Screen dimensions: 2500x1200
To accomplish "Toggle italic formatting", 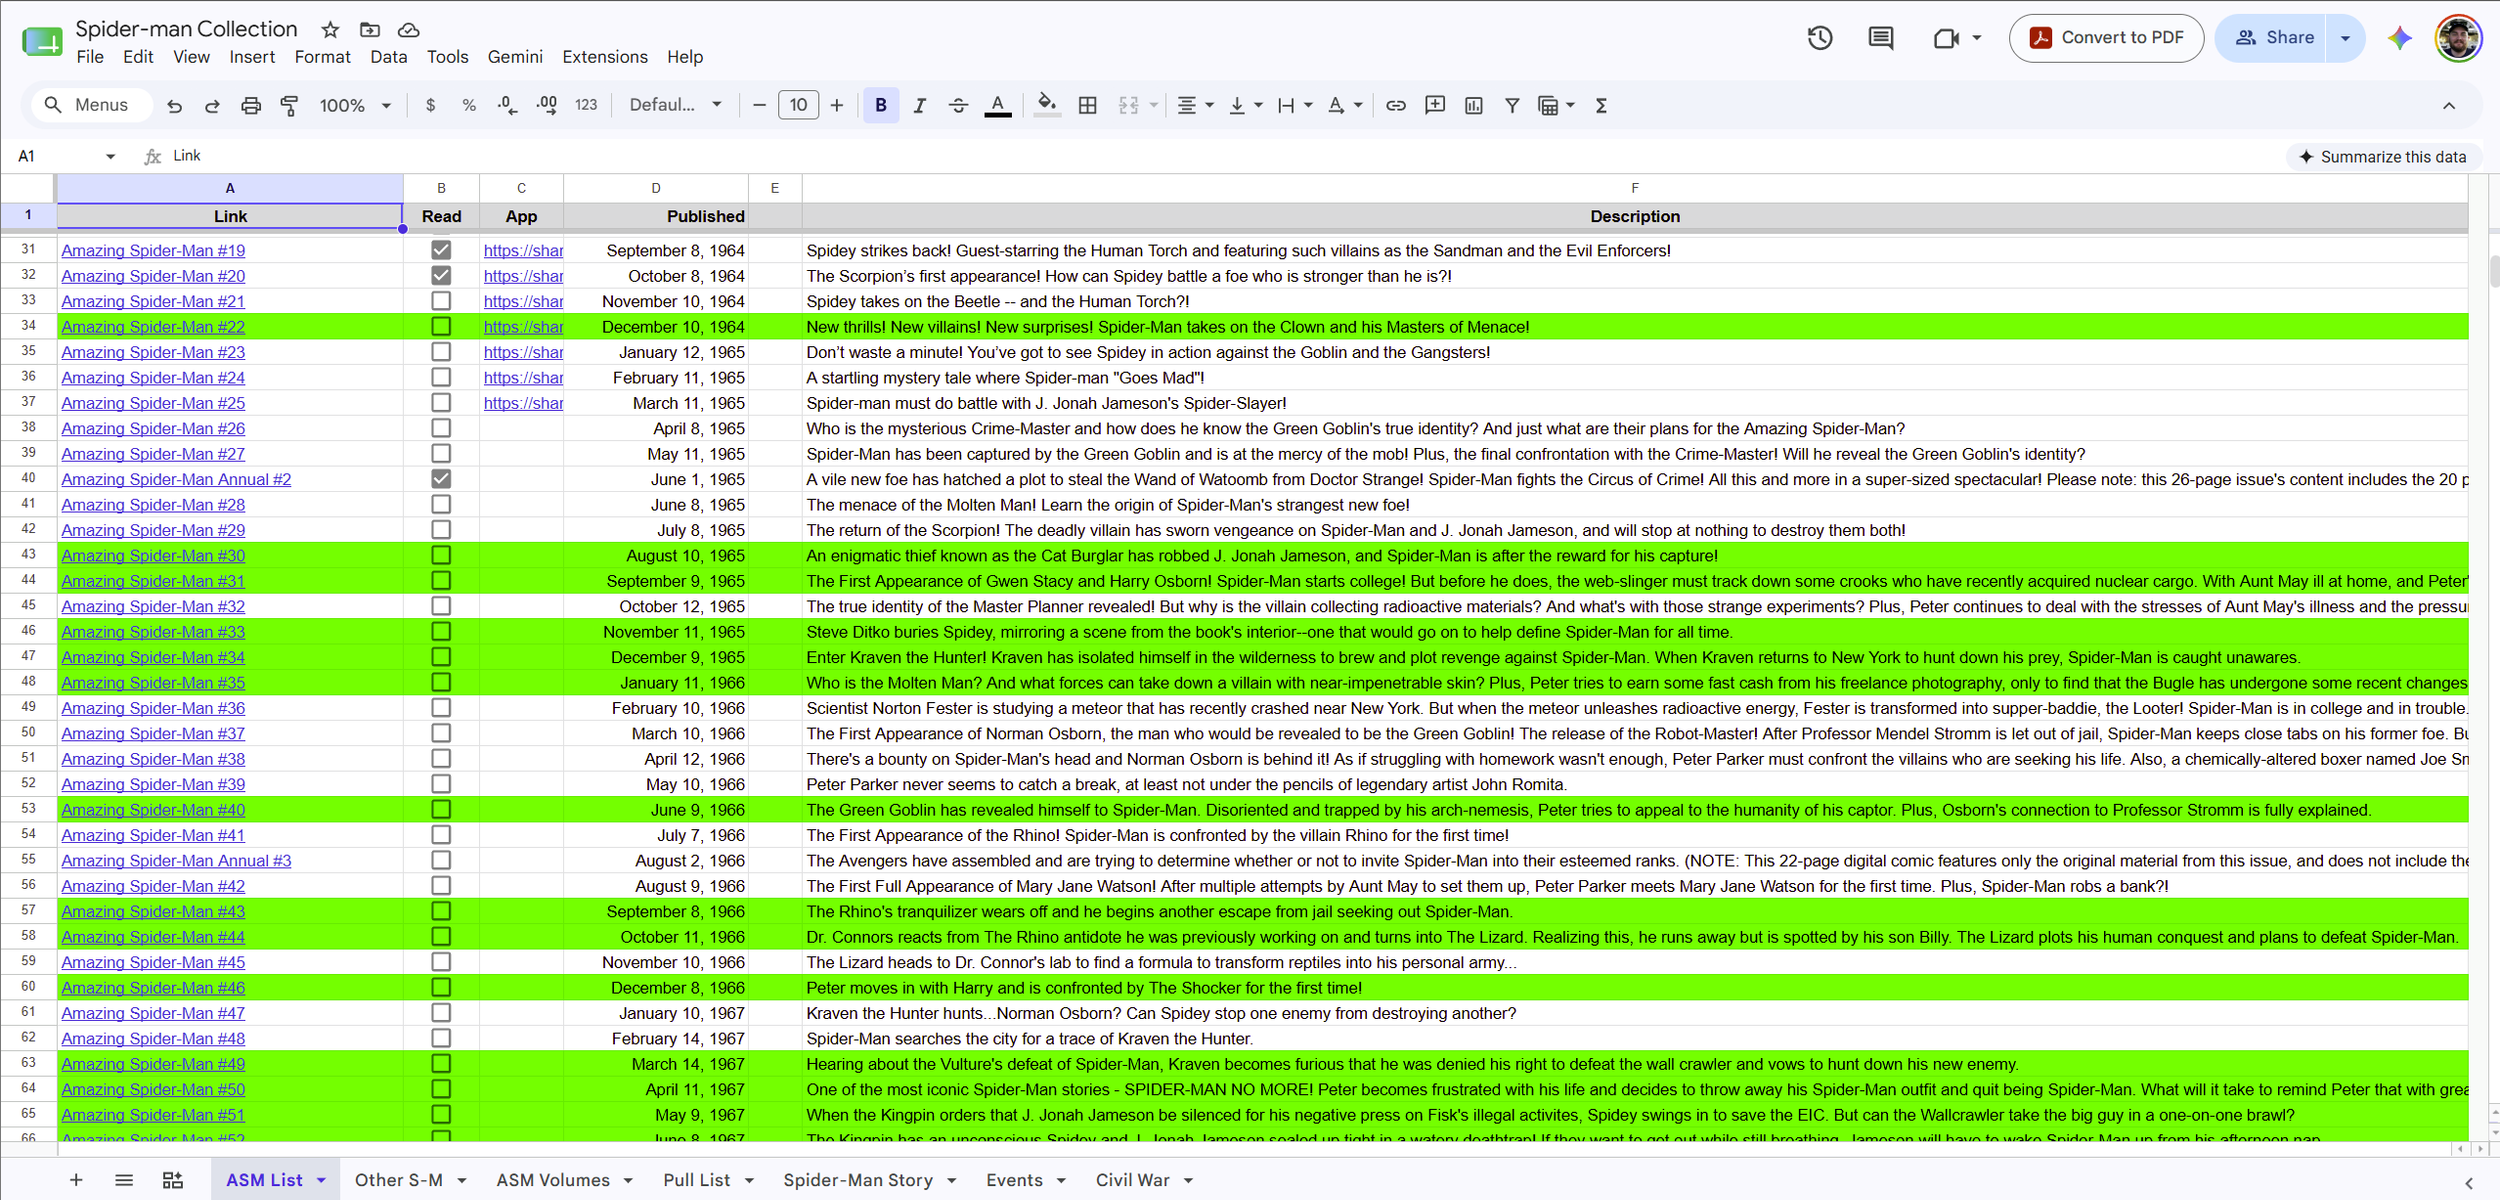I will [x=920, y=105].
